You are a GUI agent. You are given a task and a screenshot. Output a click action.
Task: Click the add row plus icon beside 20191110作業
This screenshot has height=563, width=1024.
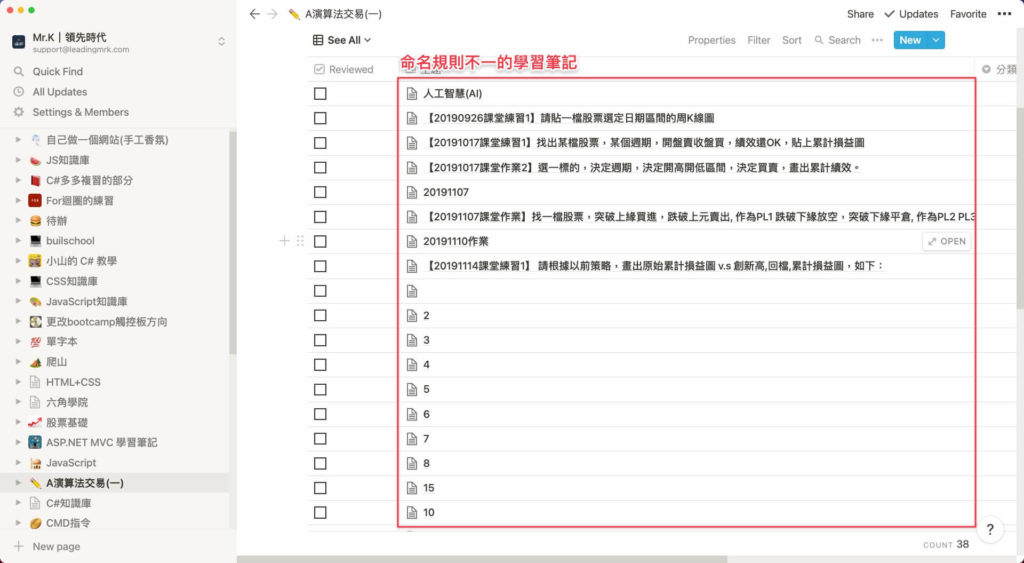(284, 241)
